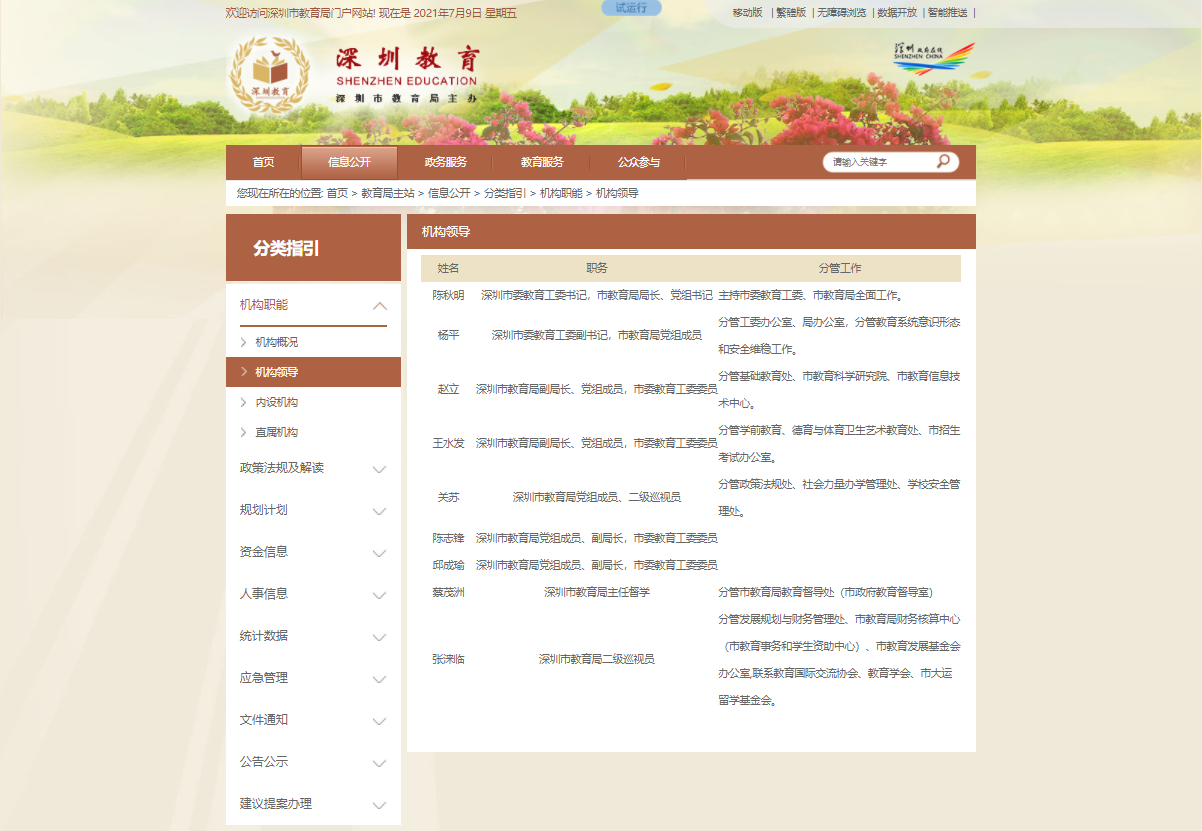
Task: Click the name 陈秋明 in the table
Action: [448, 296]
